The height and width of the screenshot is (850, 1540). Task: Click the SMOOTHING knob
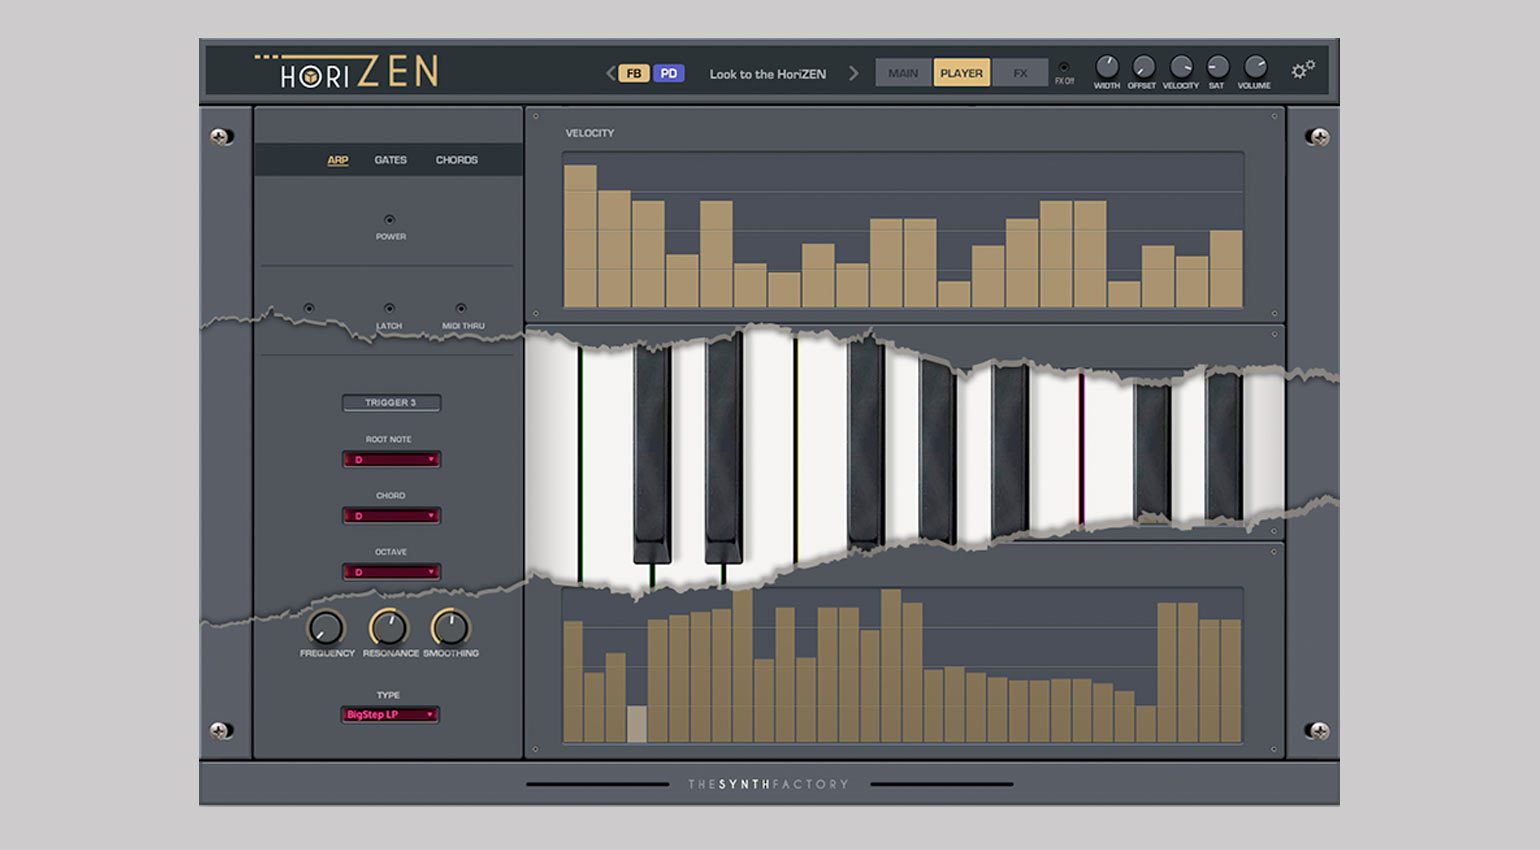(450, 628)
